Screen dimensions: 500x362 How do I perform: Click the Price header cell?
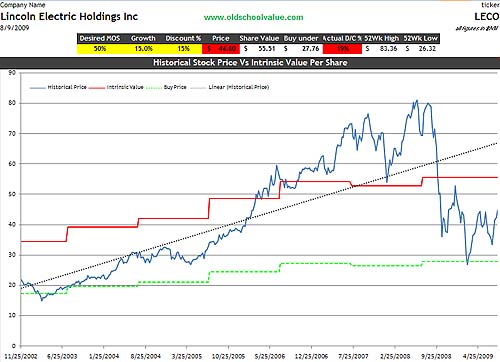coord(221,38)
